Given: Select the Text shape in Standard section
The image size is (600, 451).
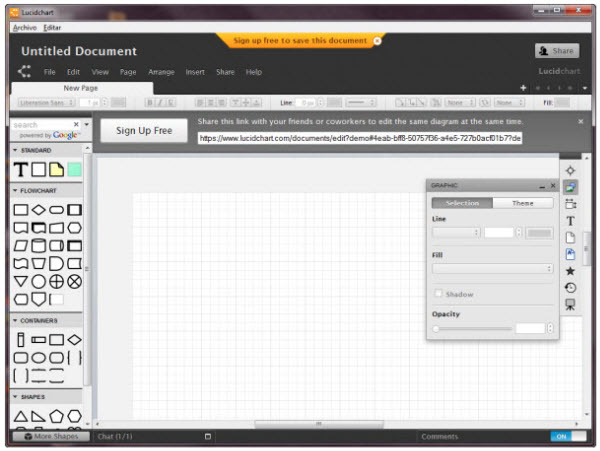Looking at the screenshot, I should click(20, 170).
